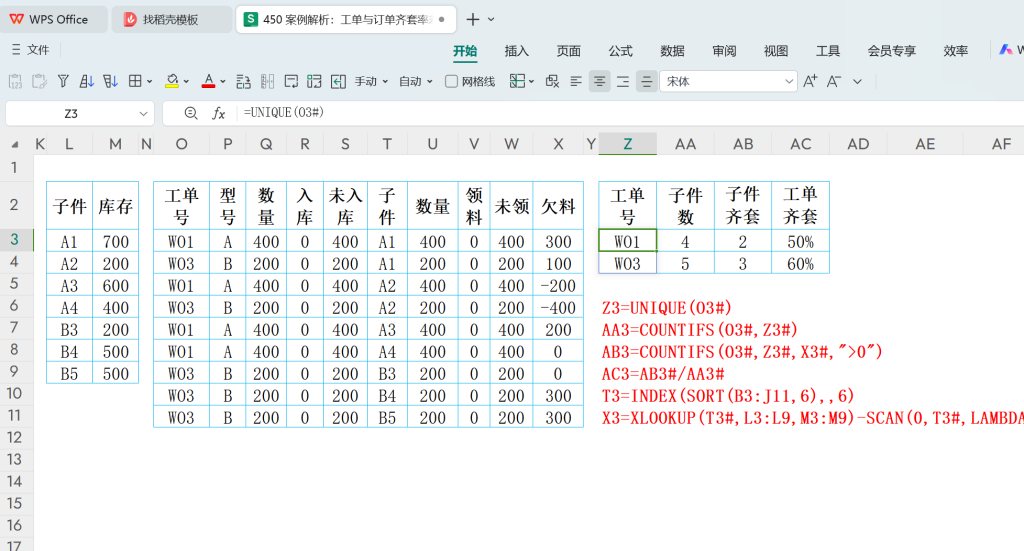Click the column width adjust icon

pos(267,82)
